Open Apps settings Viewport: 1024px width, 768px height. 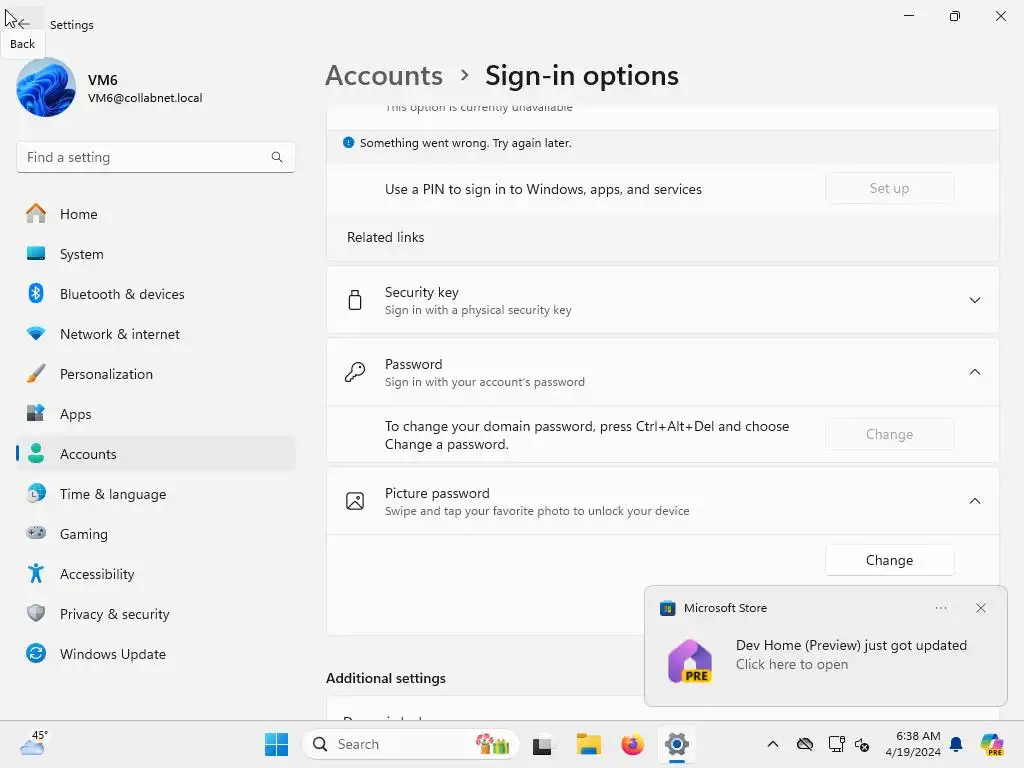[x=155, y=414]
